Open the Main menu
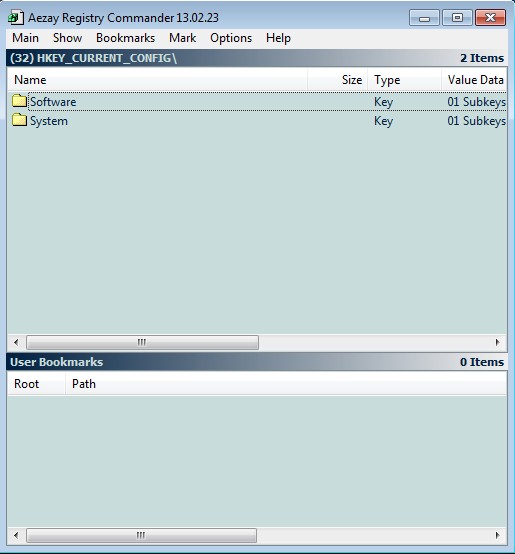 pyautogui.click(x=25, y=38)
